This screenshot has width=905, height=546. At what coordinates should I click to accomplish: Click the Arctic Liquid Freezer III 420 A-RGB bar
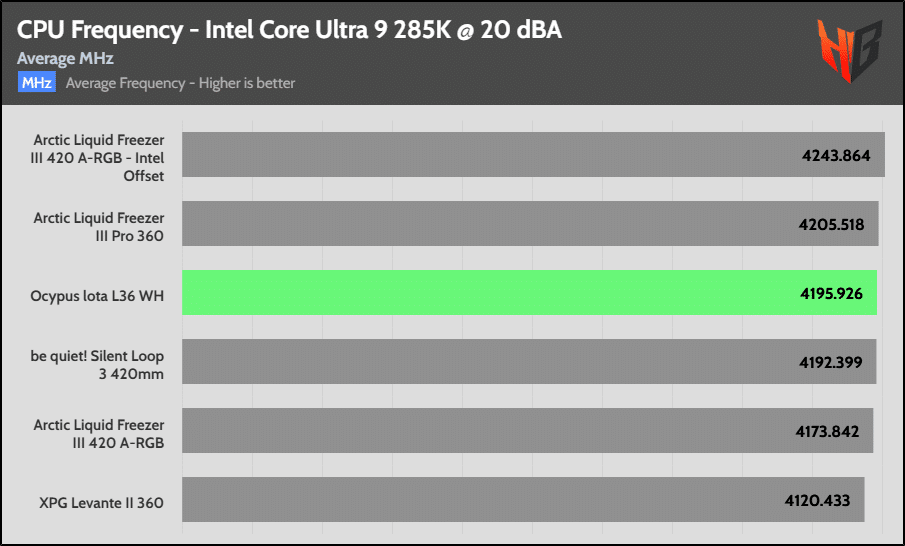pyautogui.click(x=528, y=431)
